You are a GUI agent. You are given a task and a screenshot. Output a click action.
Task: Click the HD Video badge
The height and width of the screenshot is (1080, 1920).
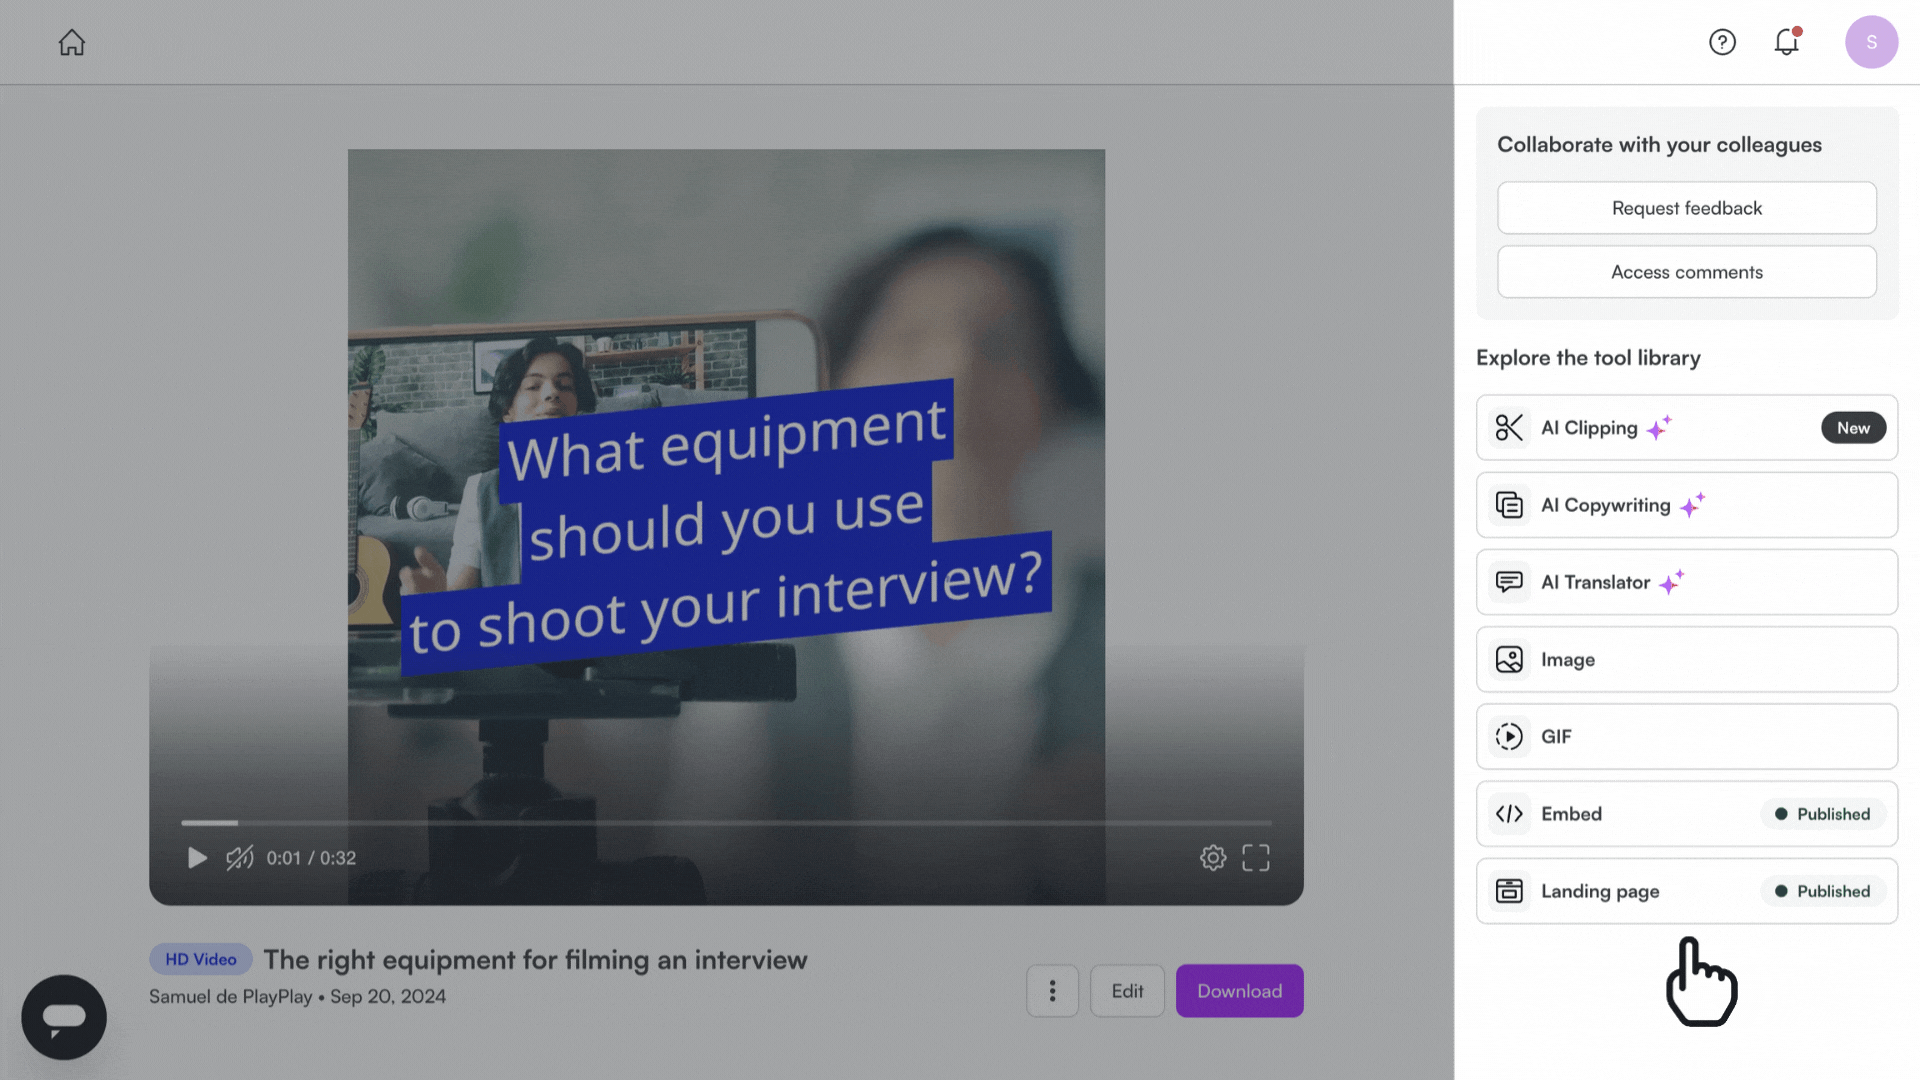[201, 959]
